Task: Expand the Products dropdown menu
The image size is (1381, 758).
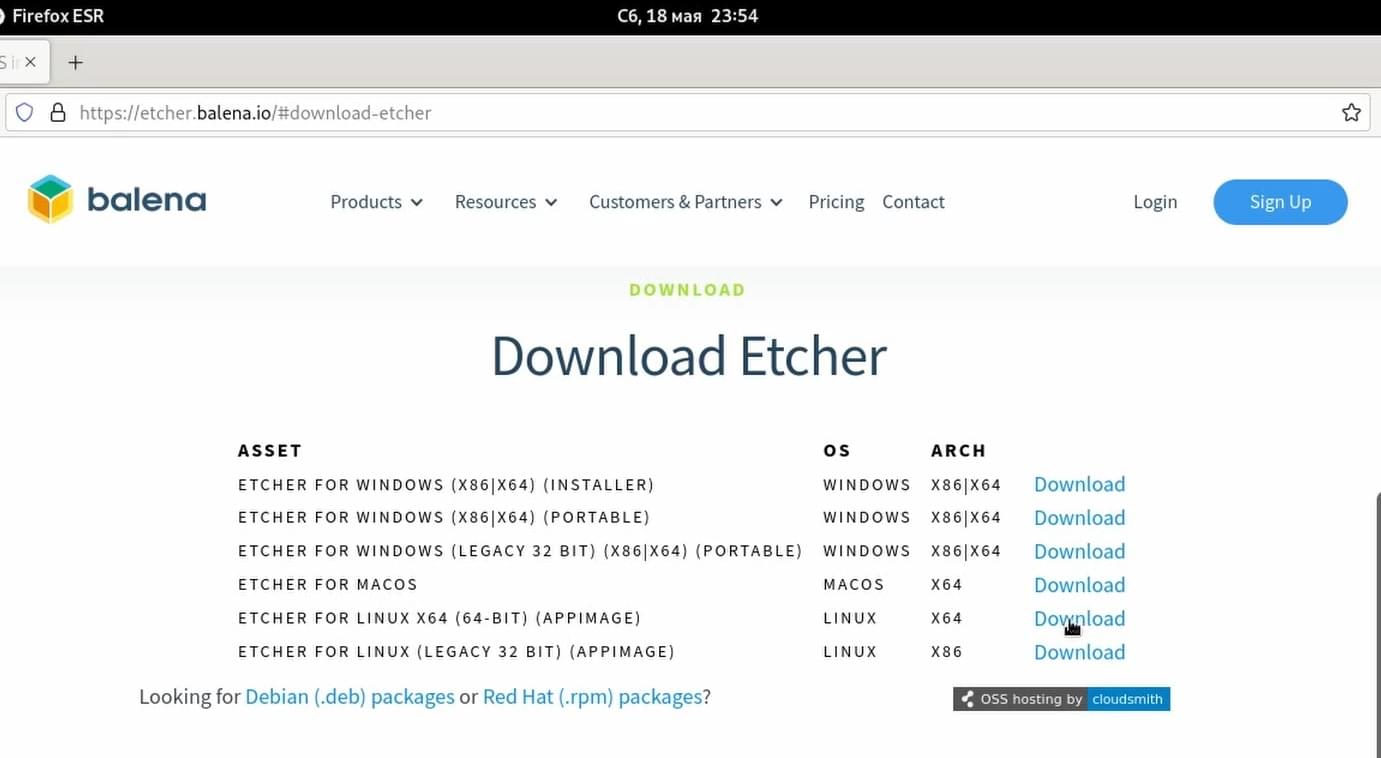Action: (377, 202)
